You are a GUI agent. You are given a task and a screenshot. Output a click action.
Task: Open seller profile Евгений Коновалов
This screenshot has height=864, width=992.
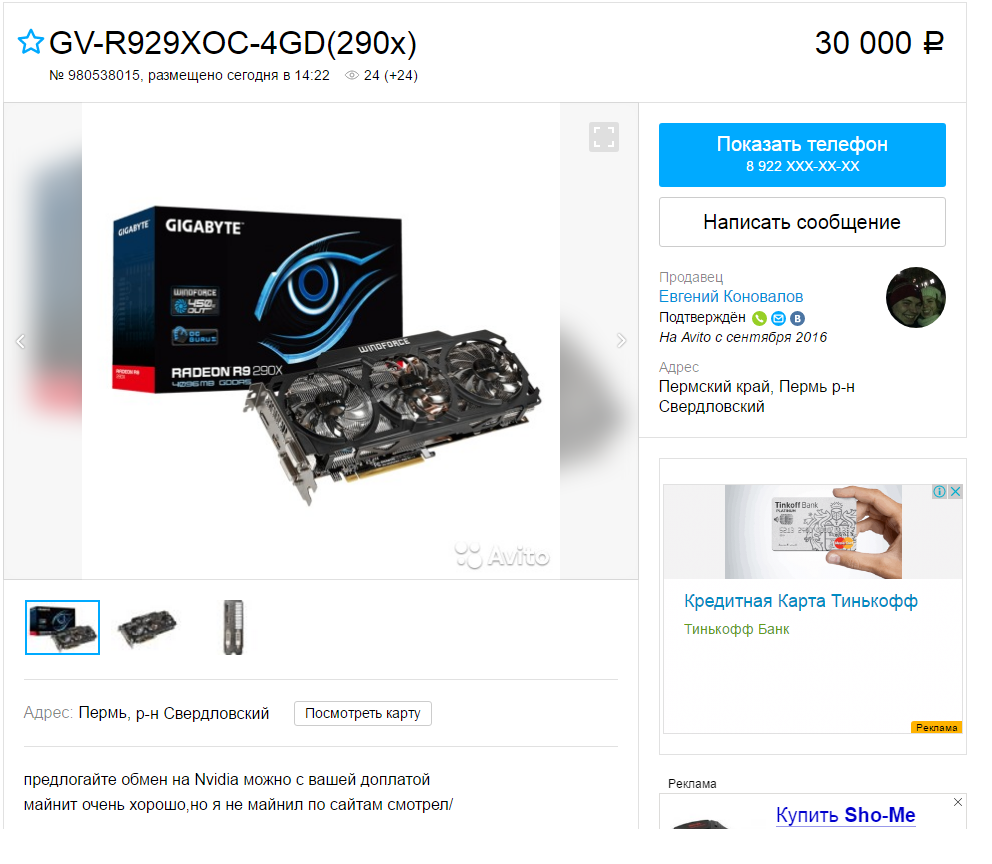[x=731, y=296]
